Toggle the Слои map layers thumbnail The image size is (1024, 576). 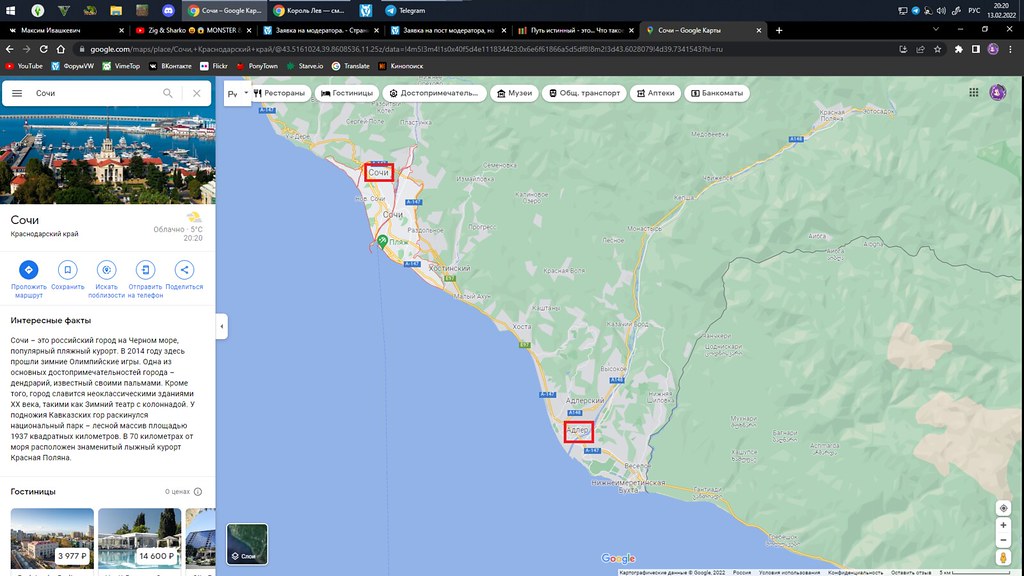pos(247,544)
